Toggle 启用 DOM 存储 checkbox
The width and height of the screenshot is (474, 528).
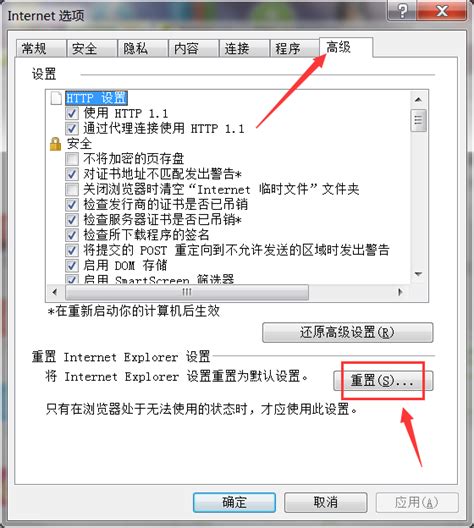tap(72, 265)
